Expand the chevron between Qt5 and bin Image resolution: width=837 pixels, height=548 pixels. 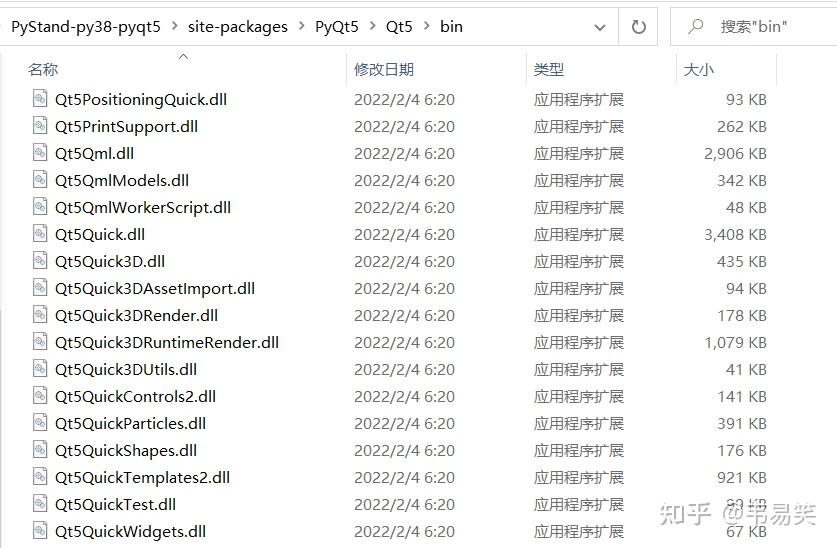click(427, 26)
